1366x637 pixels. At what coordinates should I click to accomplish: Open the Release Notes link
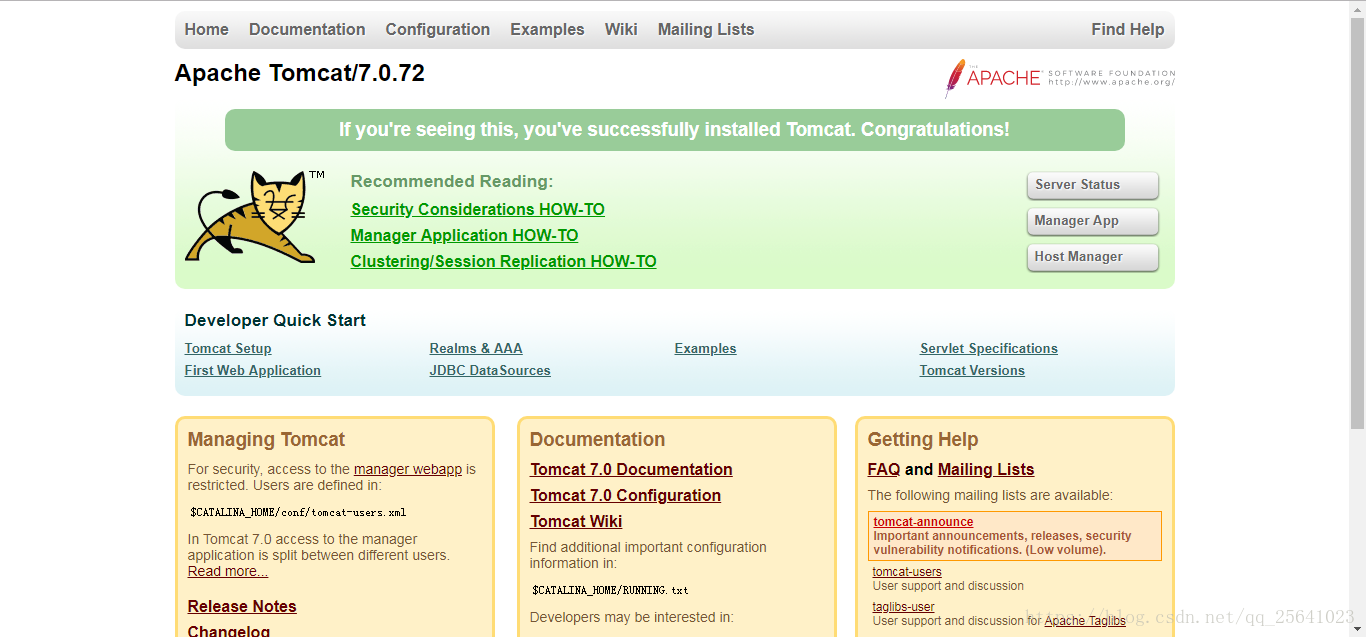click(x=242, y=606)
